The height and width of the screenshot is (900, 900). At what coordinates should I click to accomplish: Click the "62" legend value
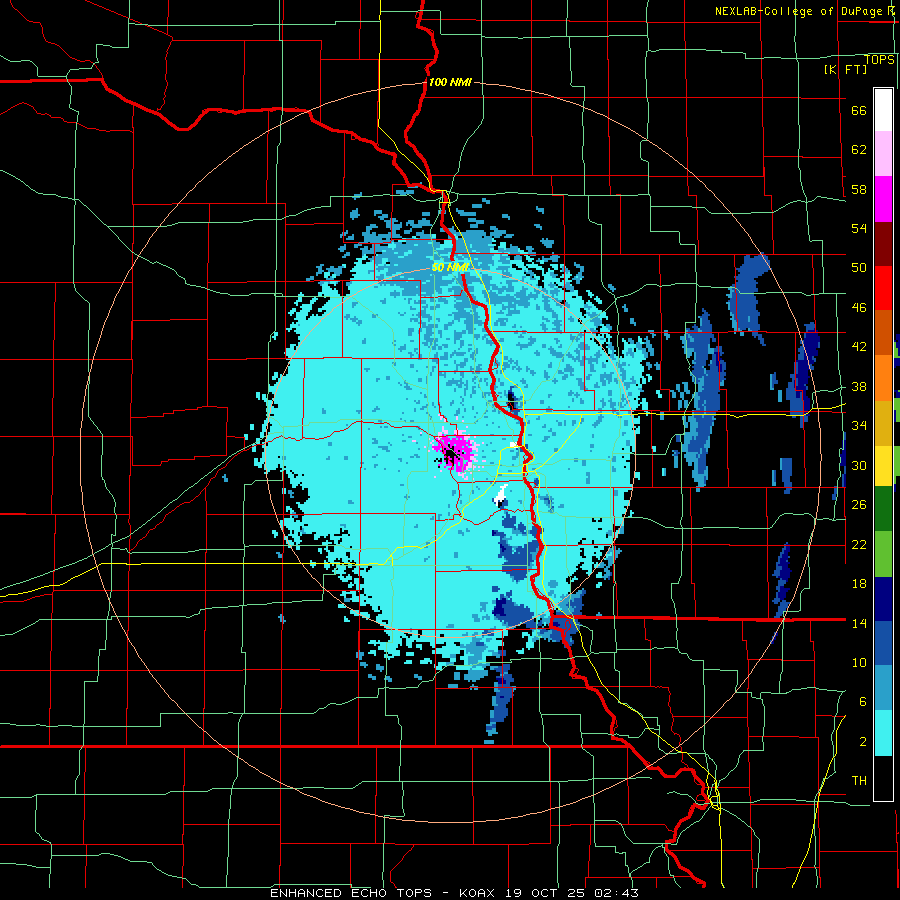(x=859, y=149)
